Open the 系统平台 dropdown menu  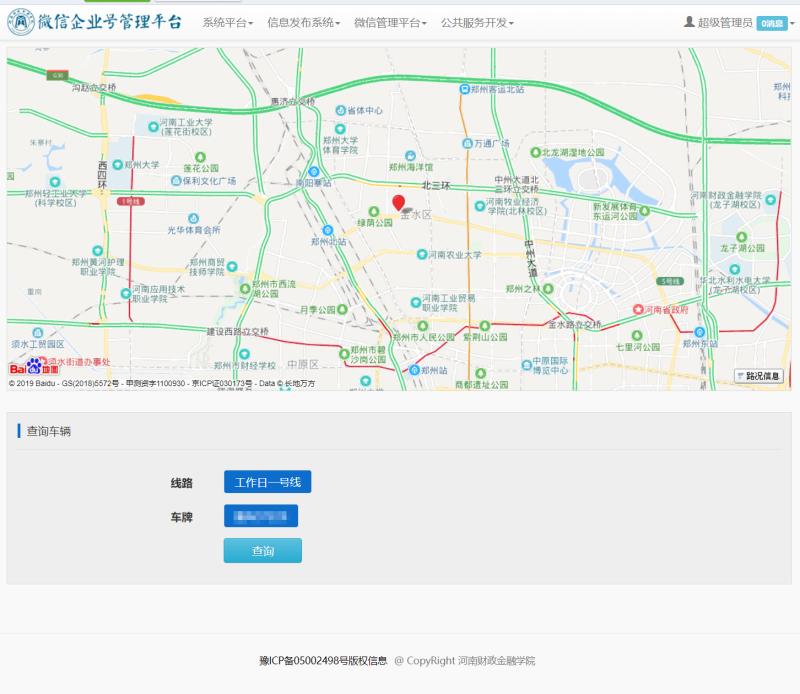[x=228, y=22]
